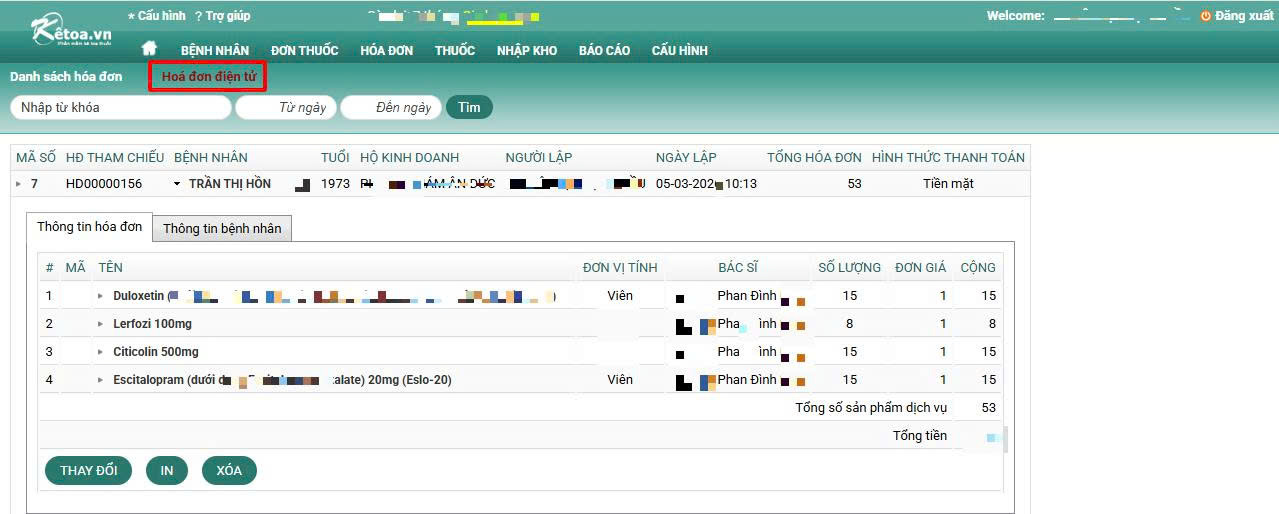Expand the Citicolin 500mg row
Viewport: 1279px width, 514px height.
point(100,352)
